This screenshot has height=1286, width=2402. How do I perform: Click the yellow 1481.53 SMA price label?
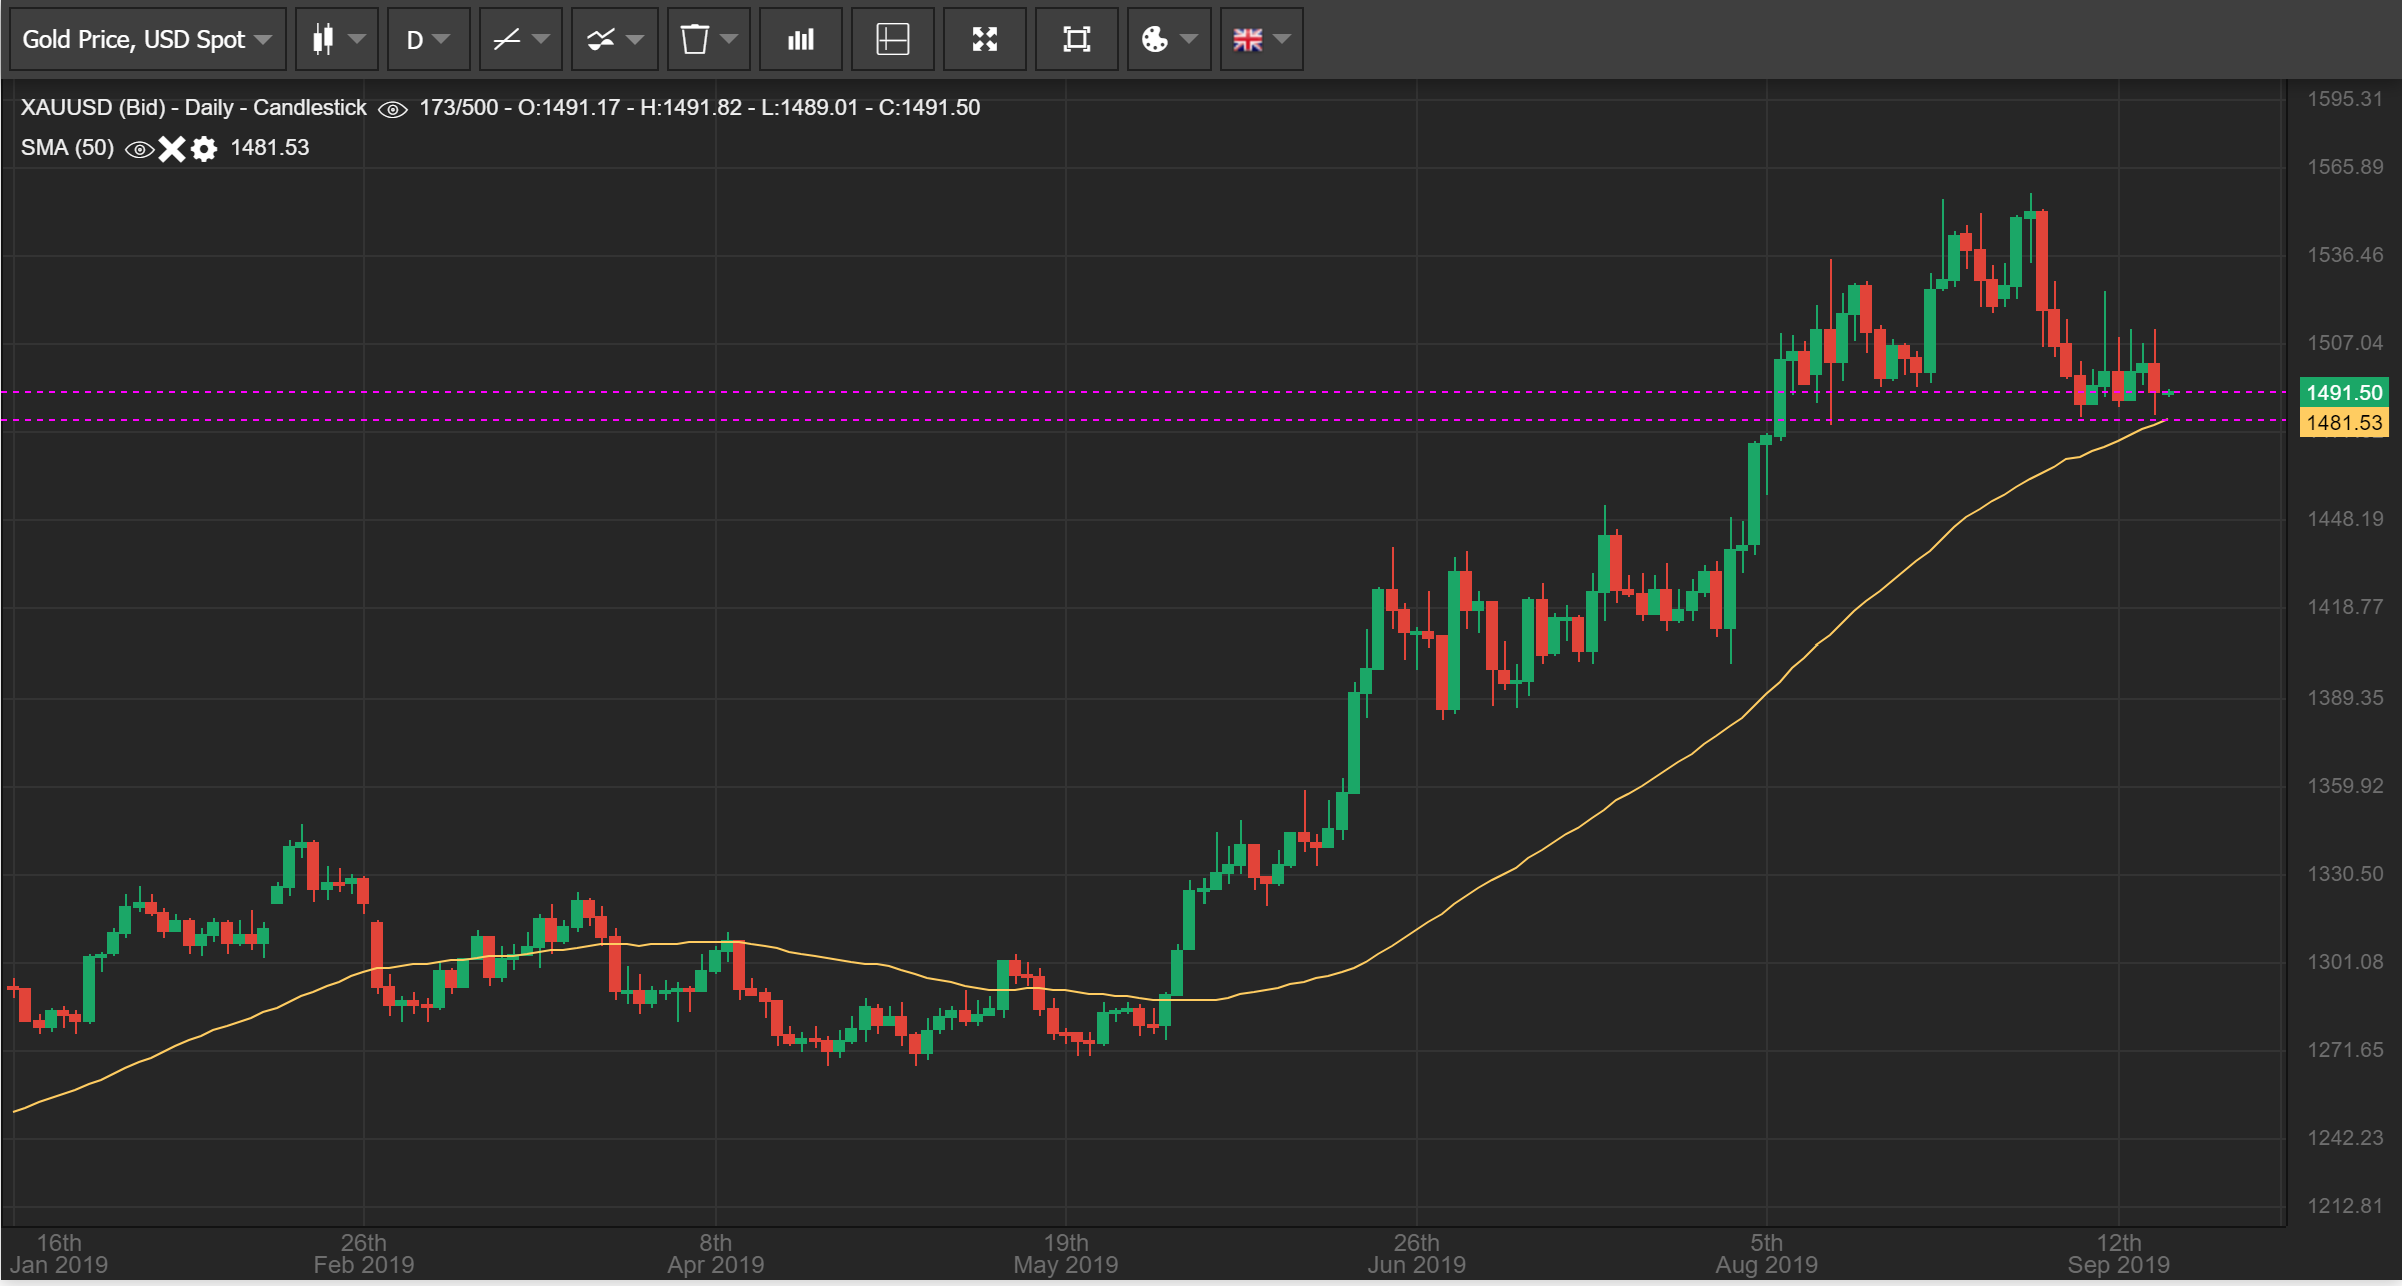coord(2343,423)
